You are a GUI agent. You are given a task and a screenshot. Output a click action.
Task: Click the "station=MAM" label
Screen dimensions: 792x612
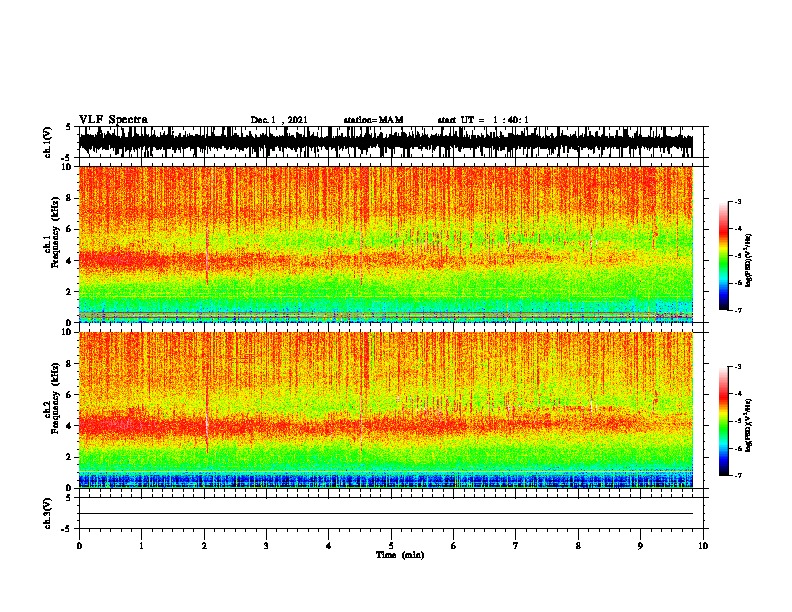374,120
